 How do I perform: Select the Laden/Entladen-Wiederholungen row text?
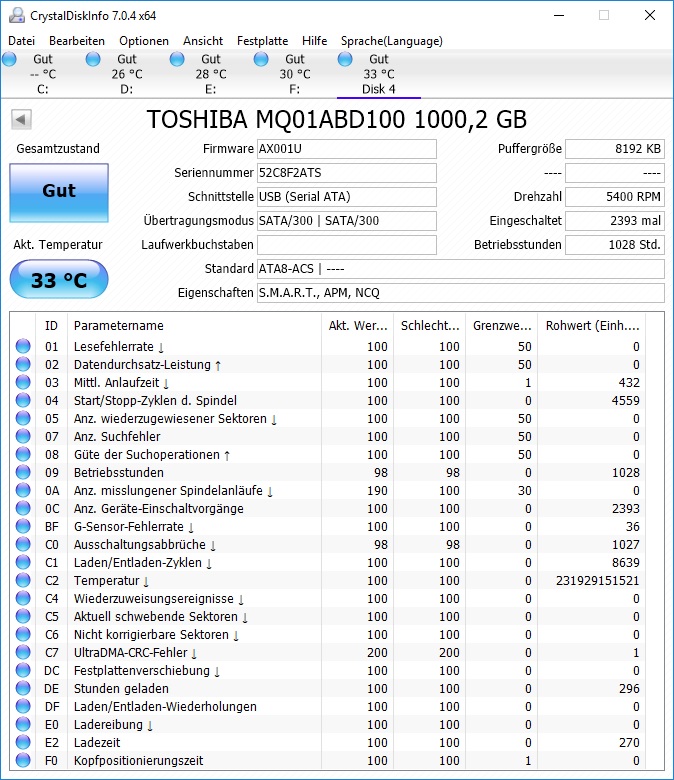pyautogui.click(x=165, y=706)
